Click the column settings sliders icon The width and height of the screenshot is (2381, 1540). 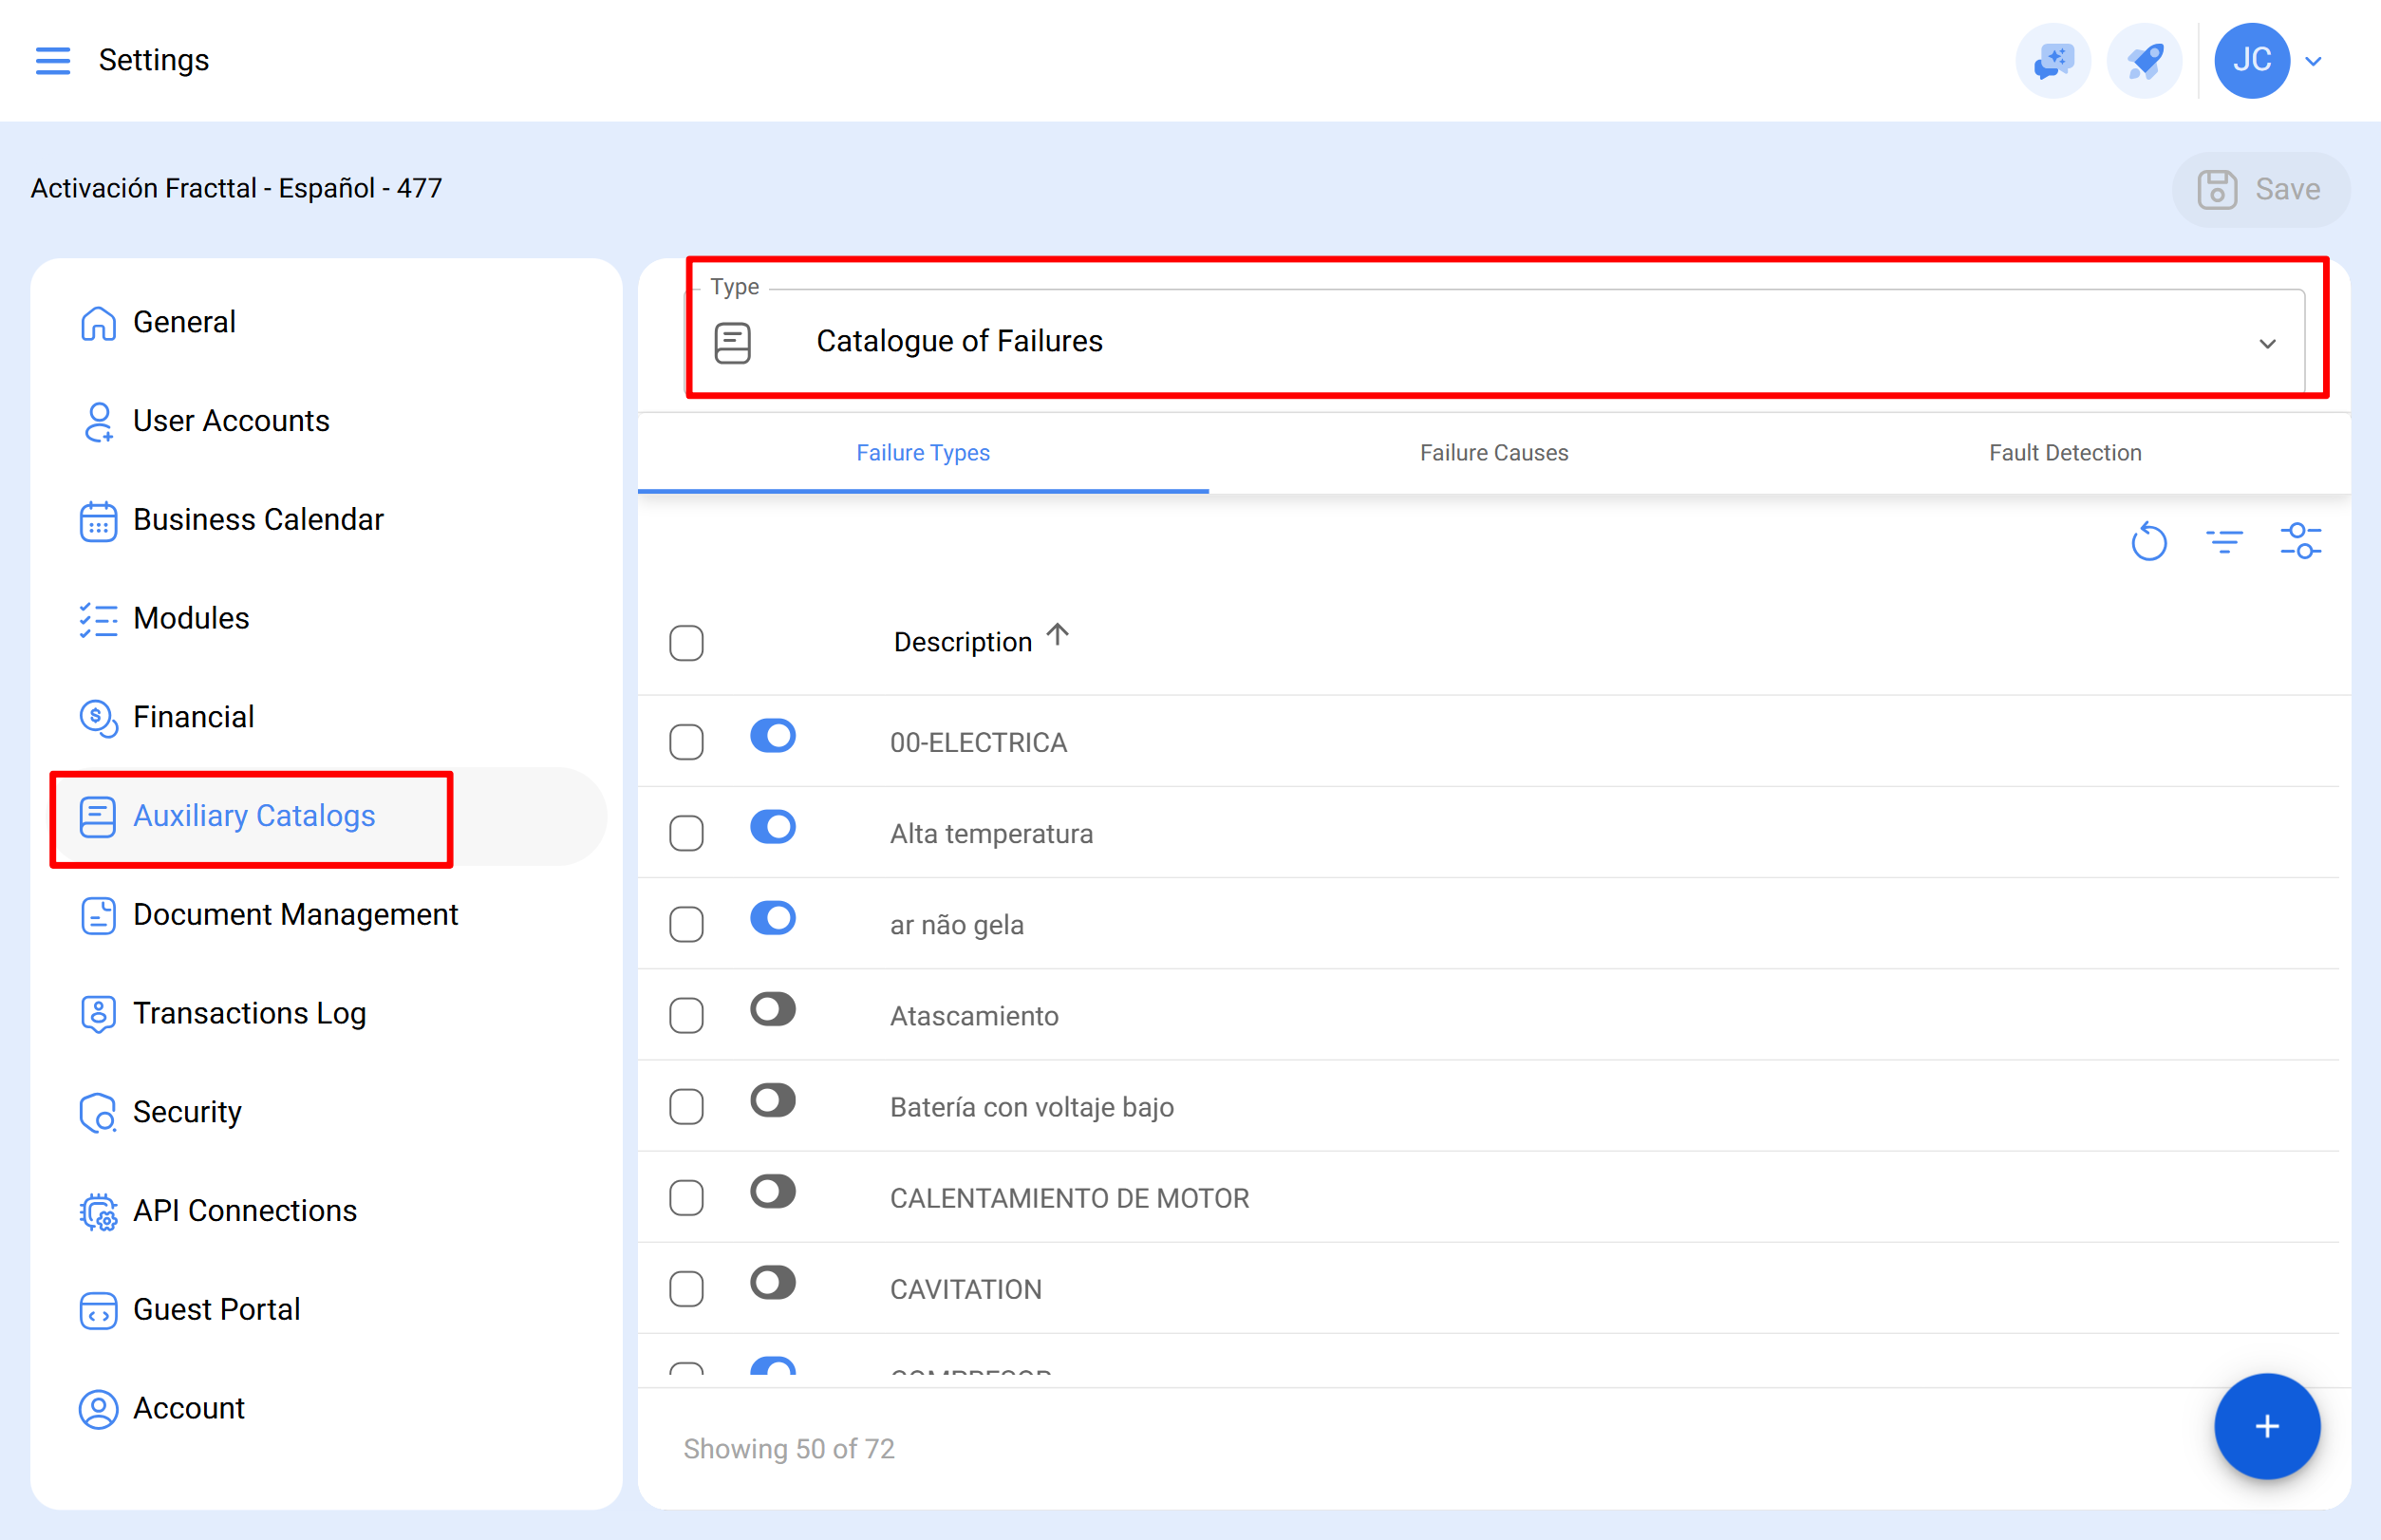pyautogui.click(x=2301, y=541)
